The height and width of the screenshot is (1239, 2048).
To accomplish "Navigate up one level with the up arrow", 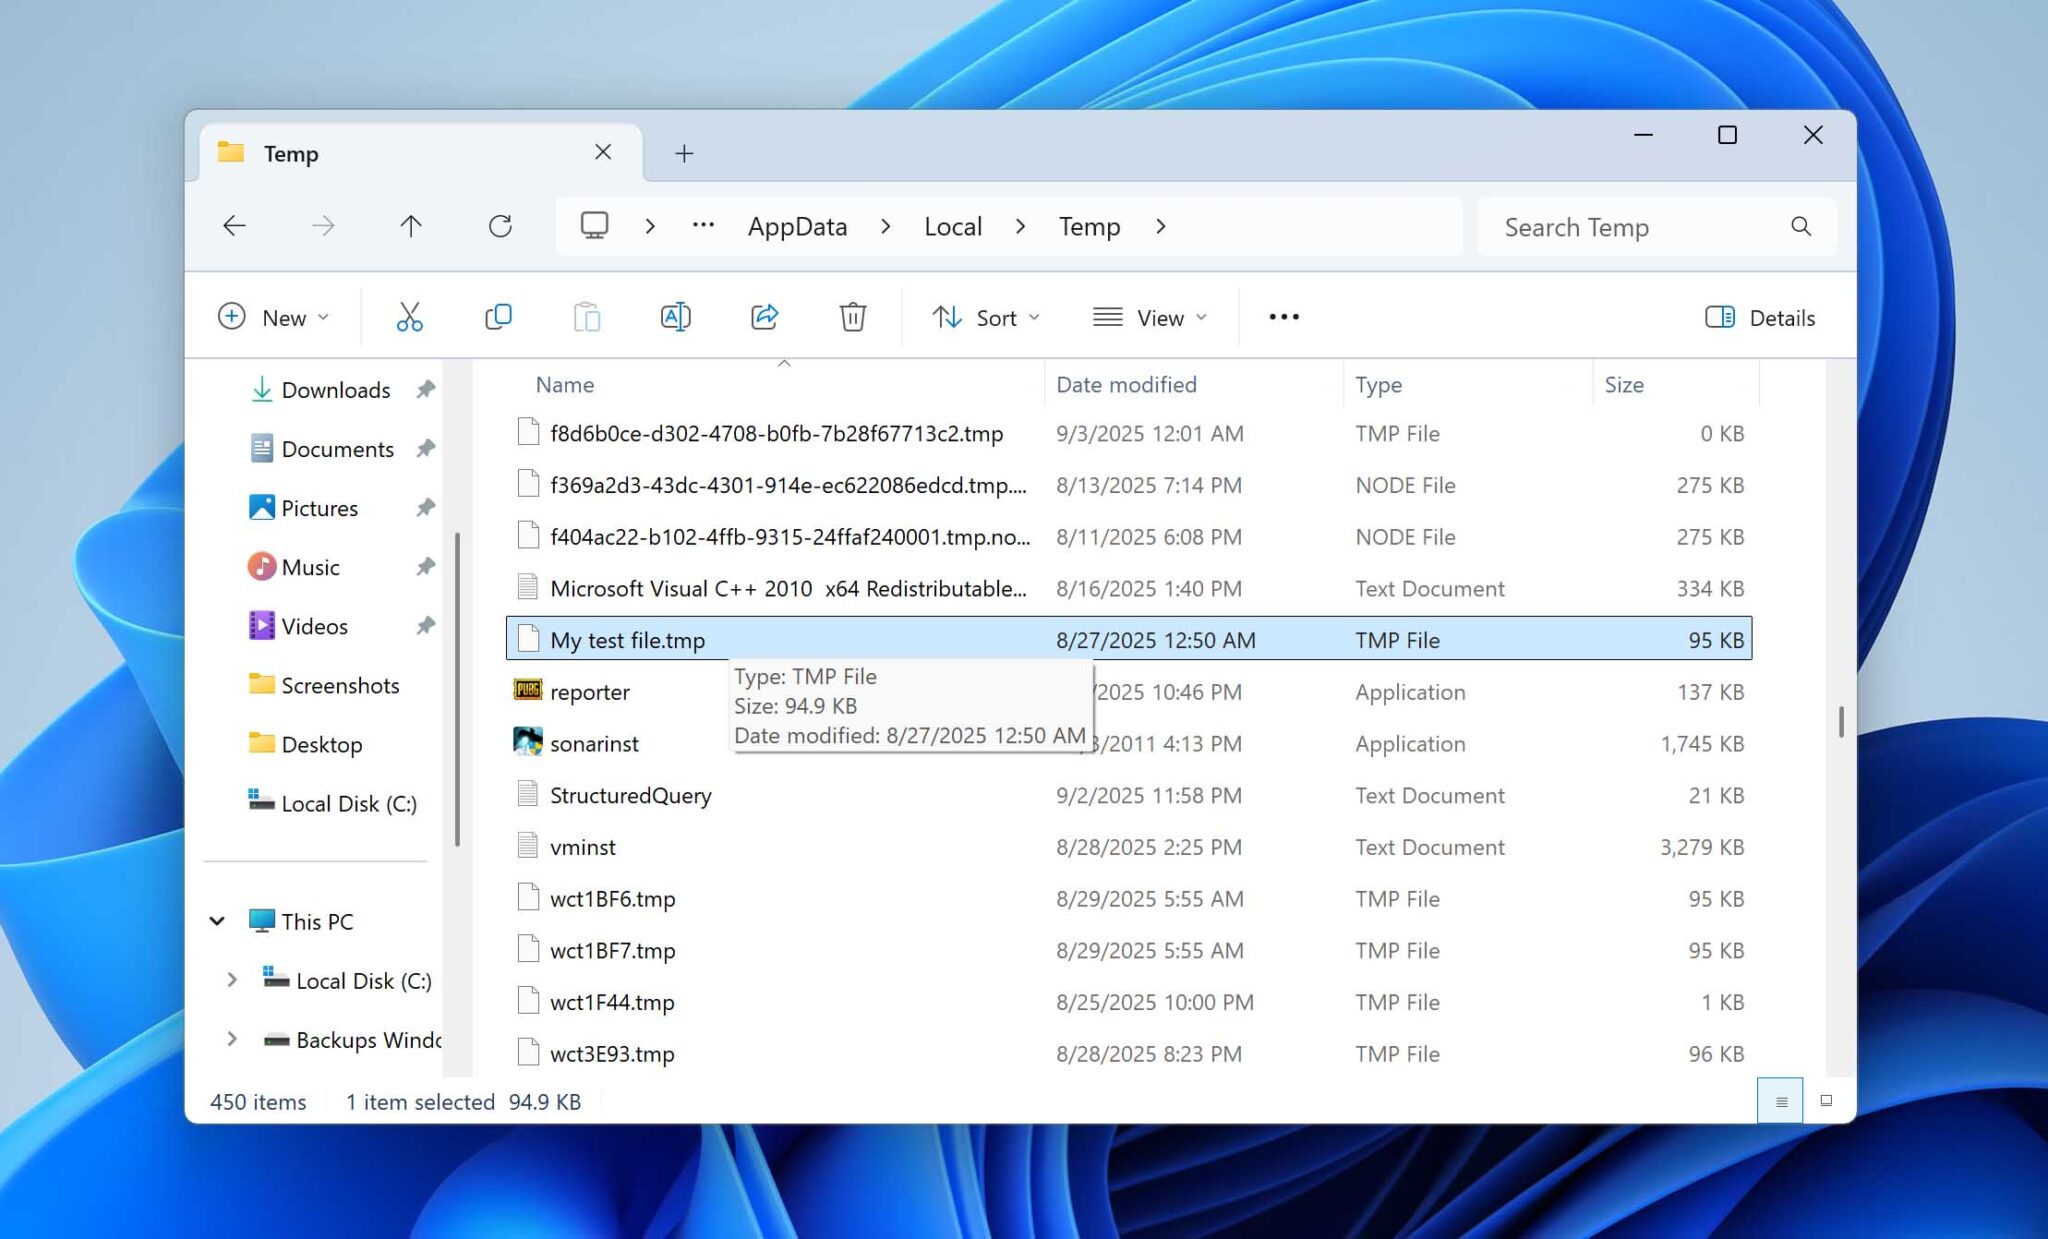I will click(x=410, y=226).
